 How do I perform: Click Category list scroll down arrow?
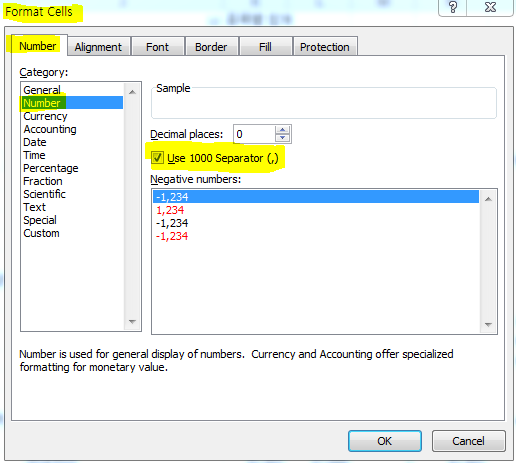[x=132, y=322]
